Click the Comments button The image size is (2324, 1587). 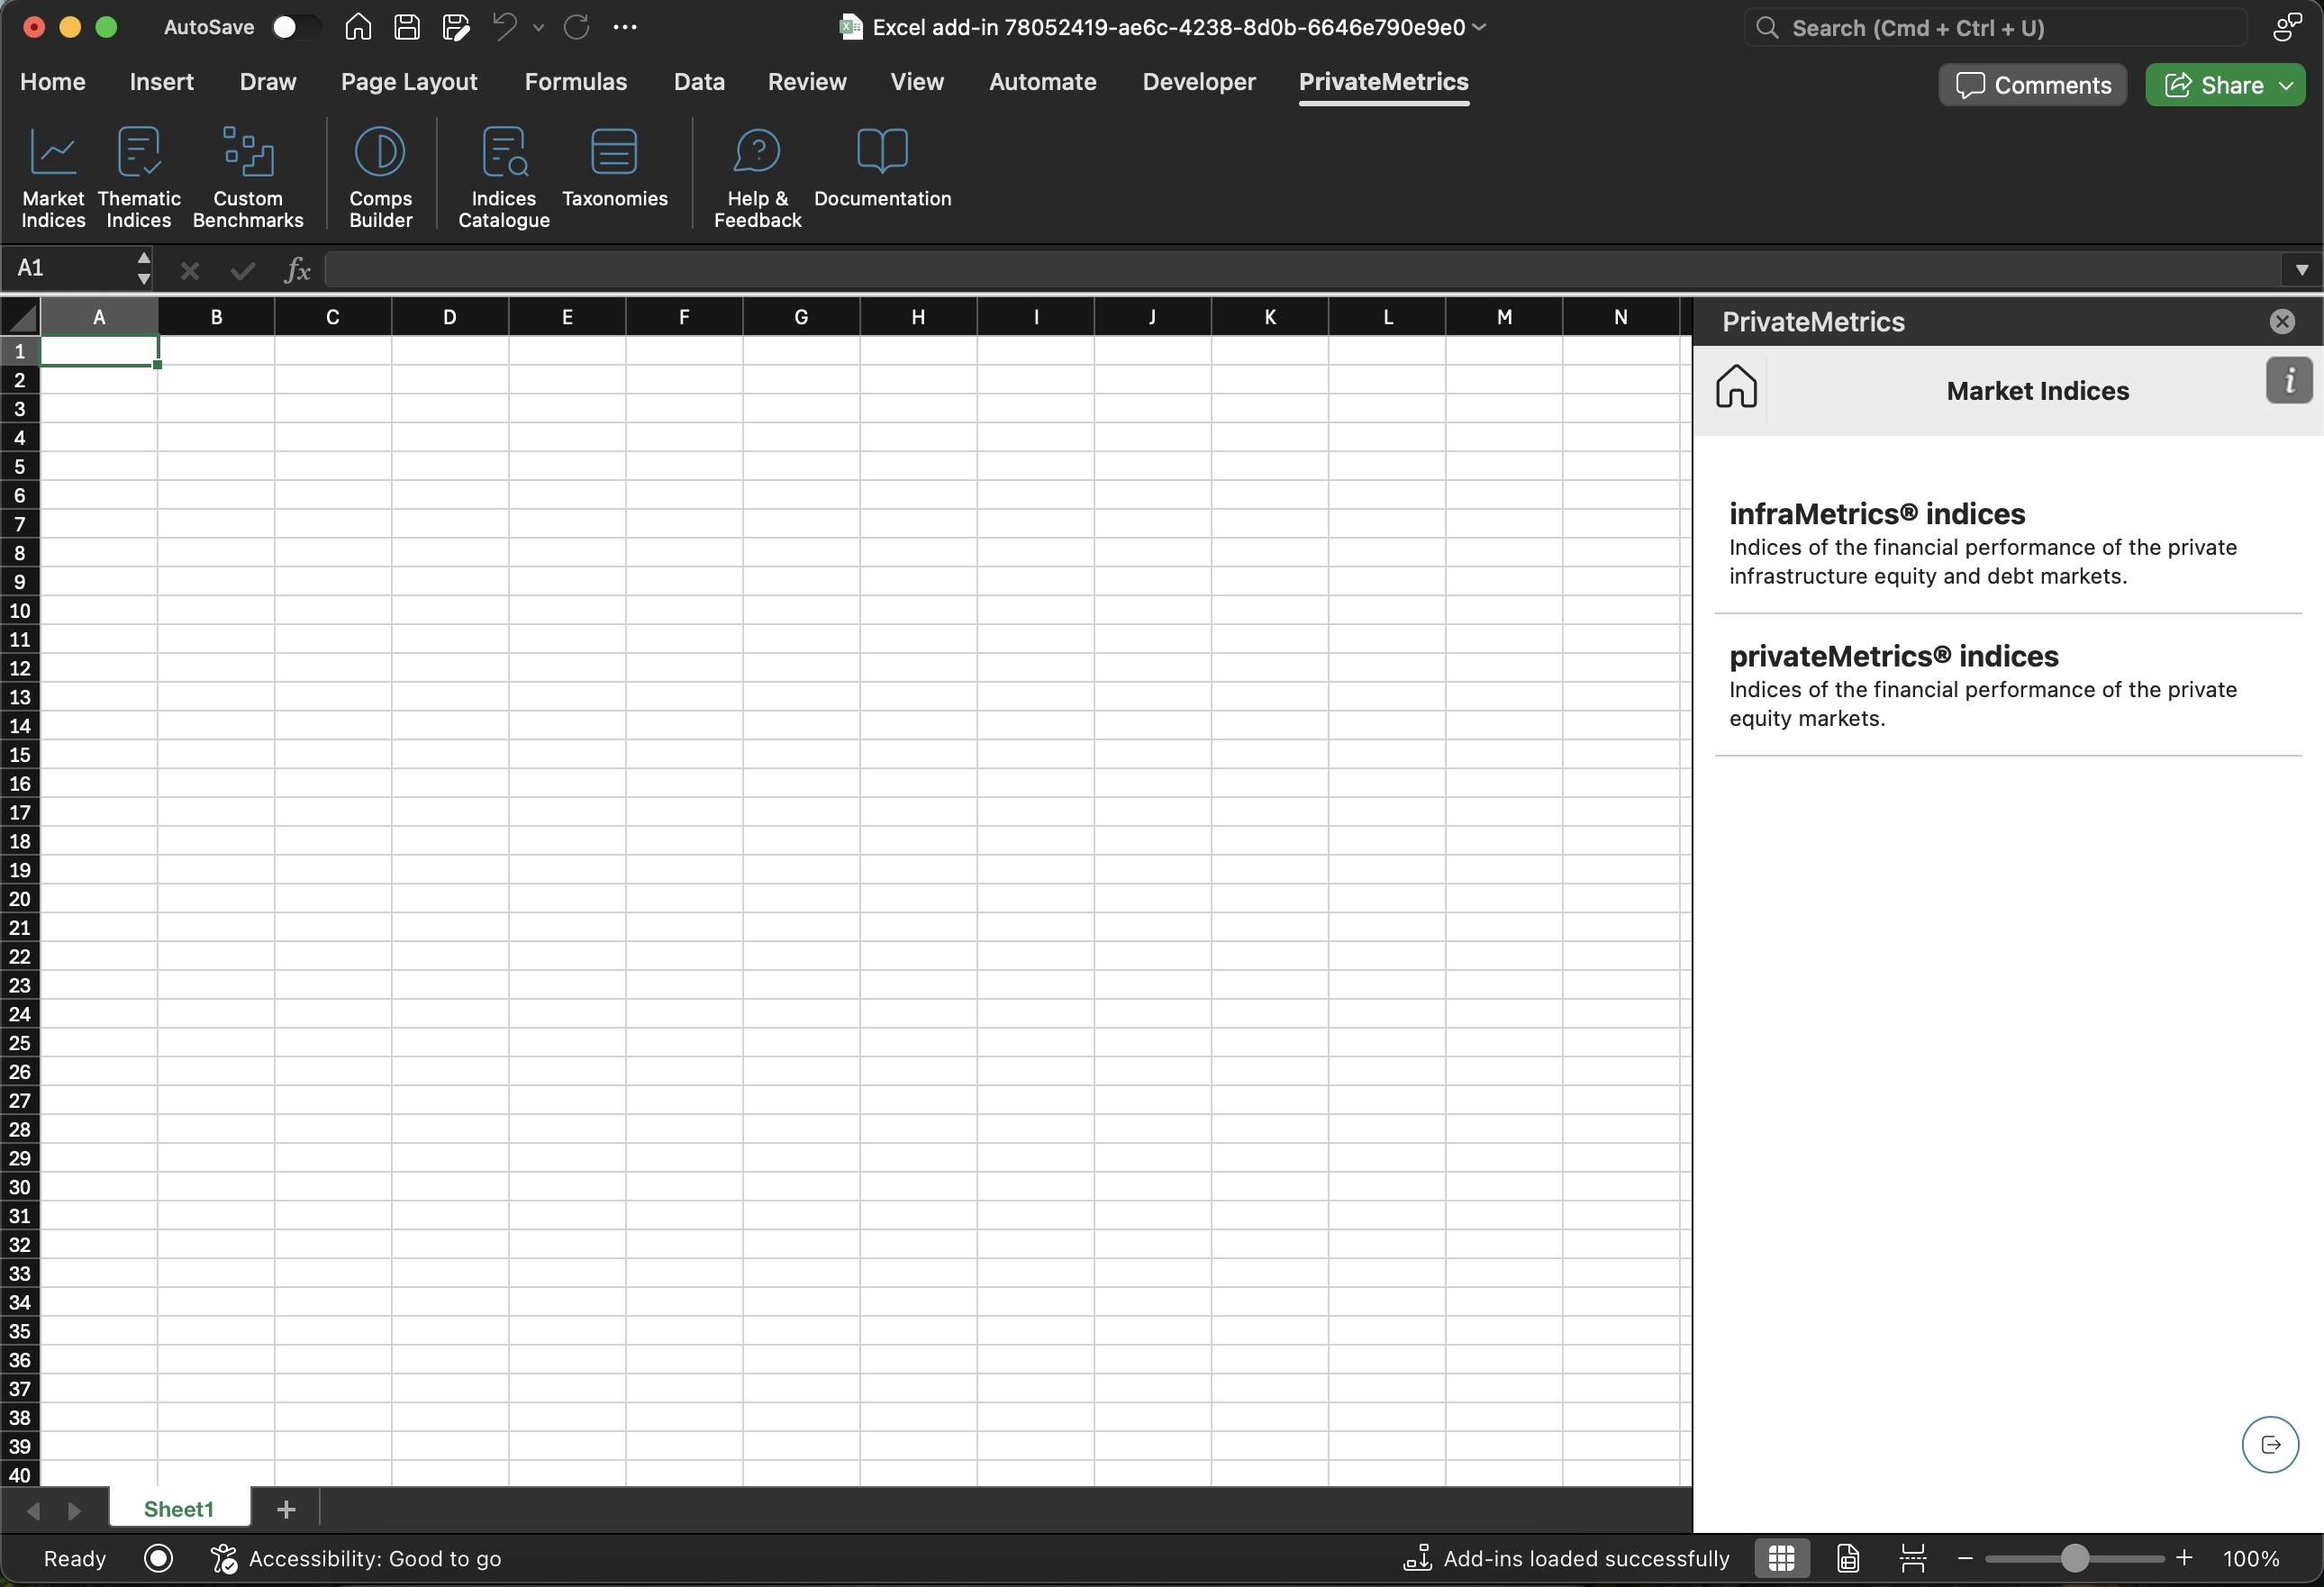coord(2032,86)
